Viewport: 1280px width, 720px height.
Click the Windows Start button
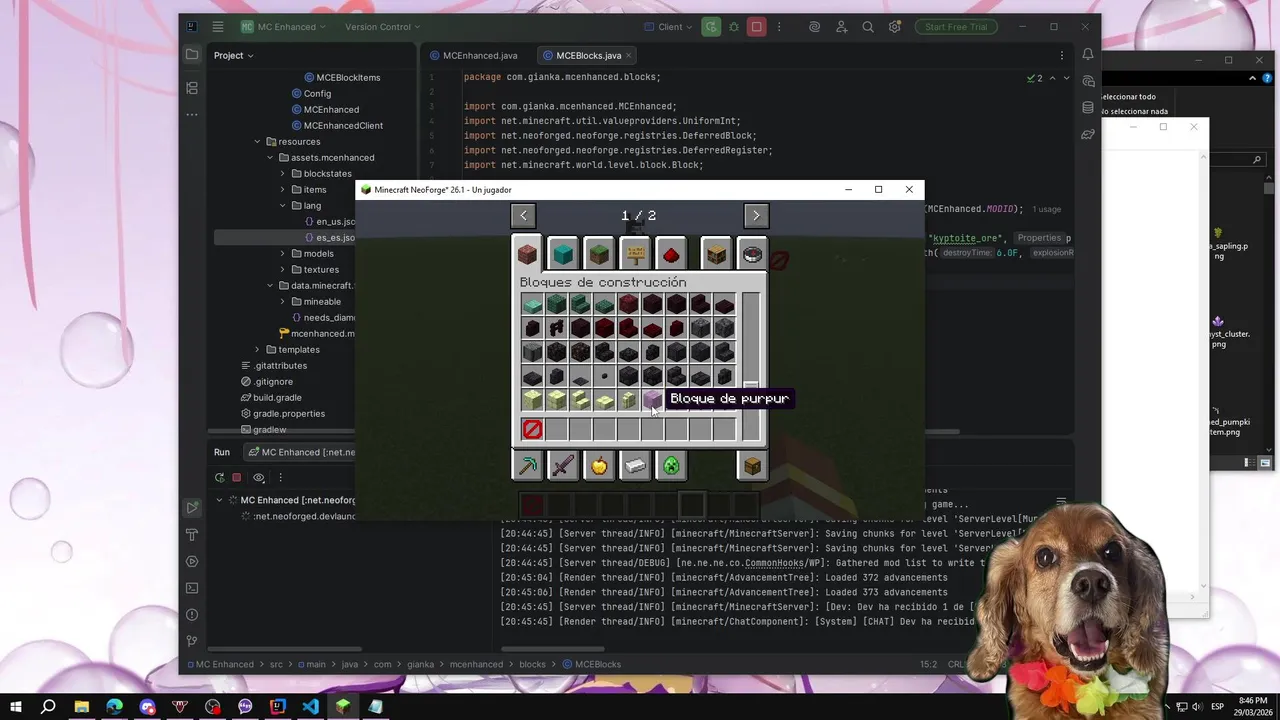[16, 707]
